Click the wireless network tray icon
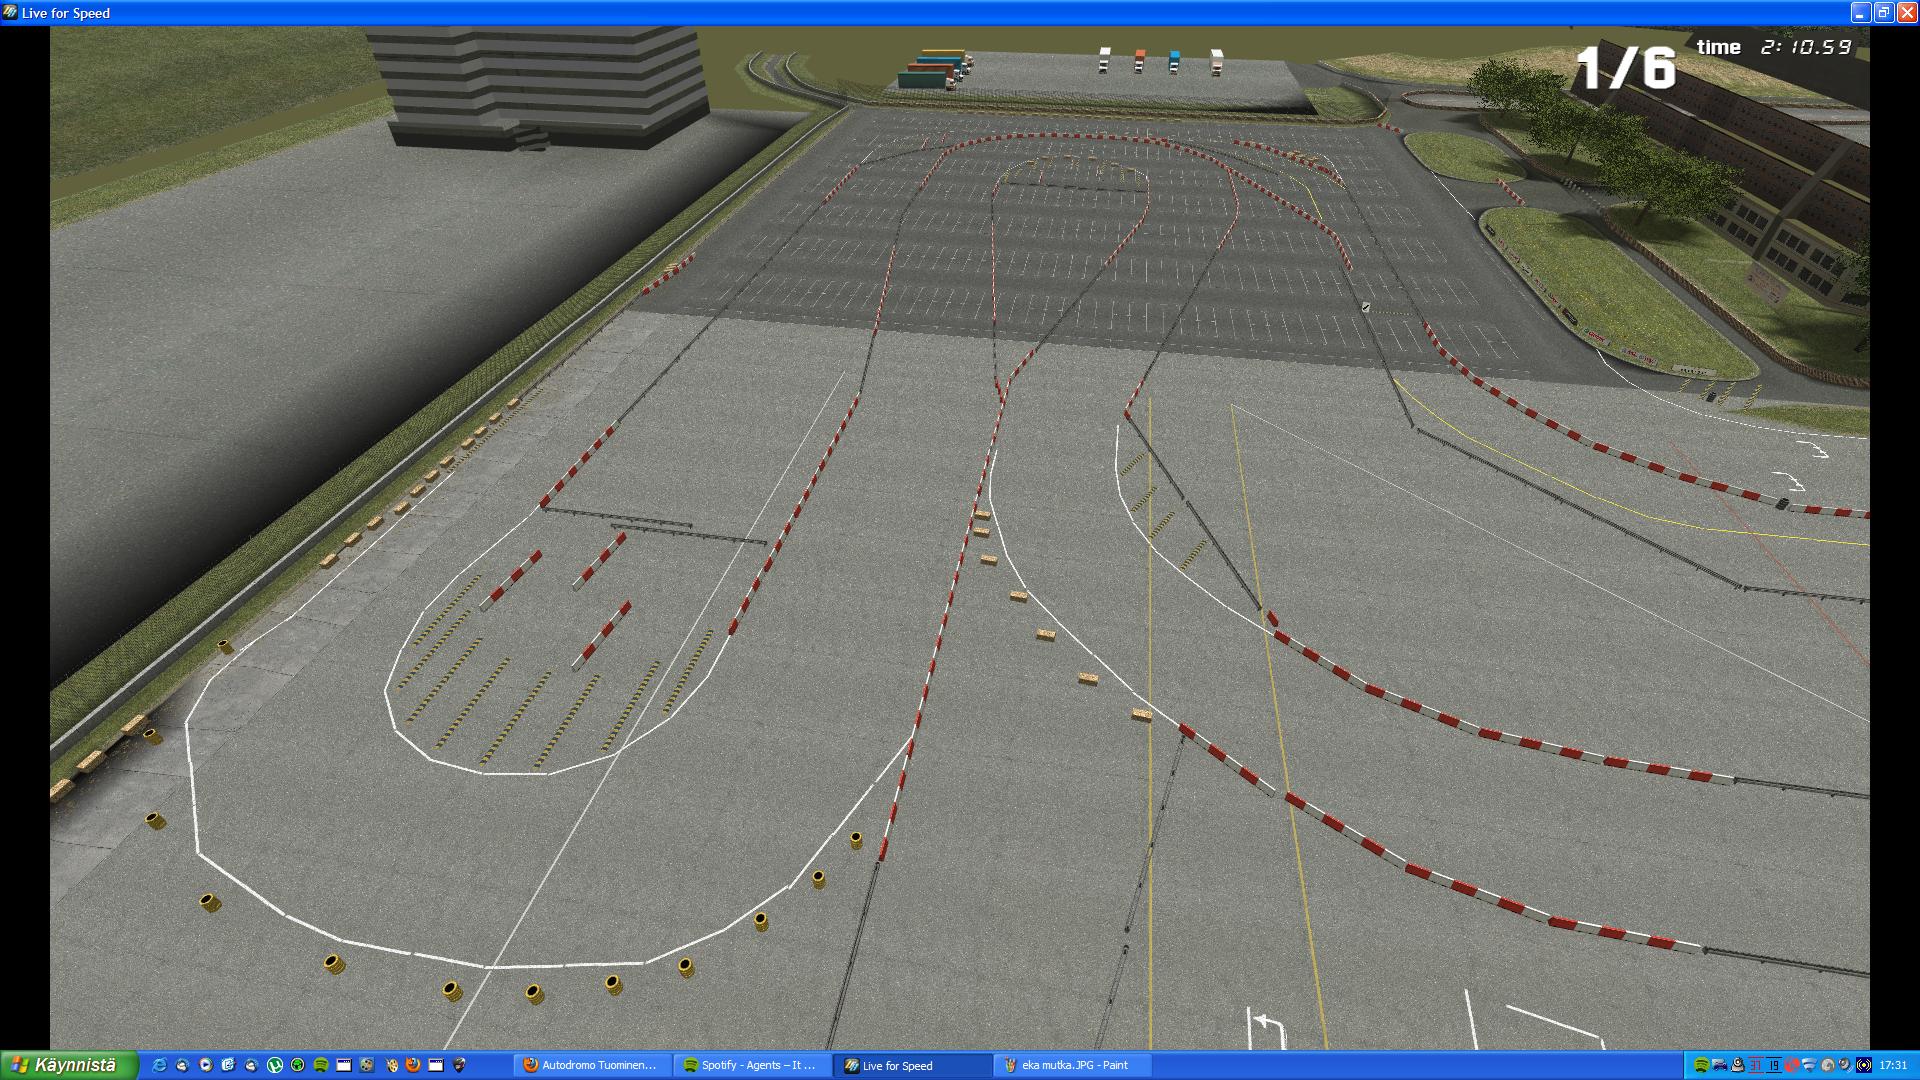The height and width of the screenshot is (1080, 1920). click(x=1809, y=1066)
